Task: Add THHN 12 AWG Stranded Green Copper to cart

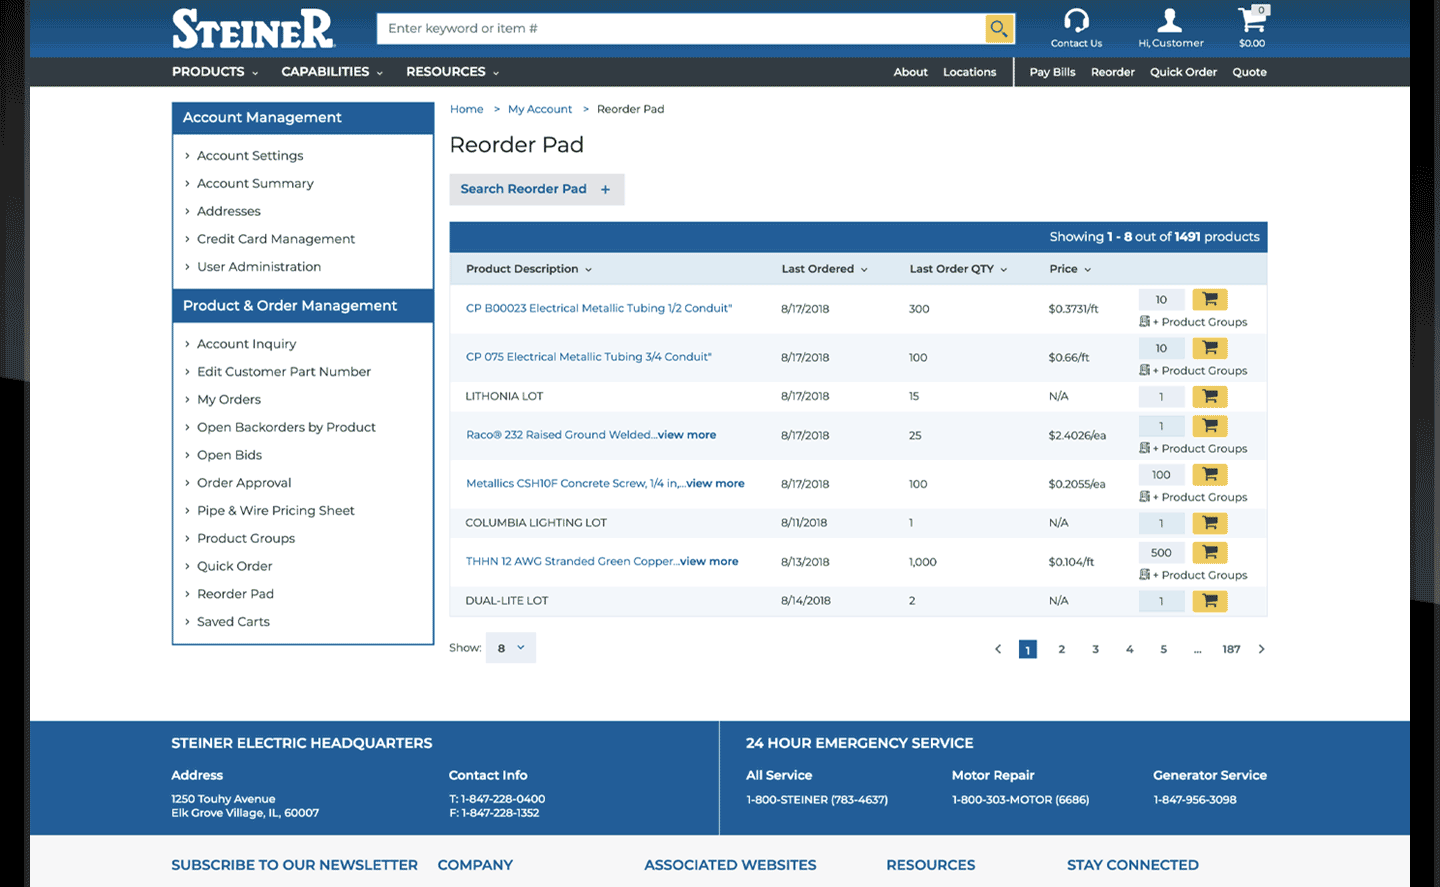Action: pyautogui.click(x=1209, y=552)
